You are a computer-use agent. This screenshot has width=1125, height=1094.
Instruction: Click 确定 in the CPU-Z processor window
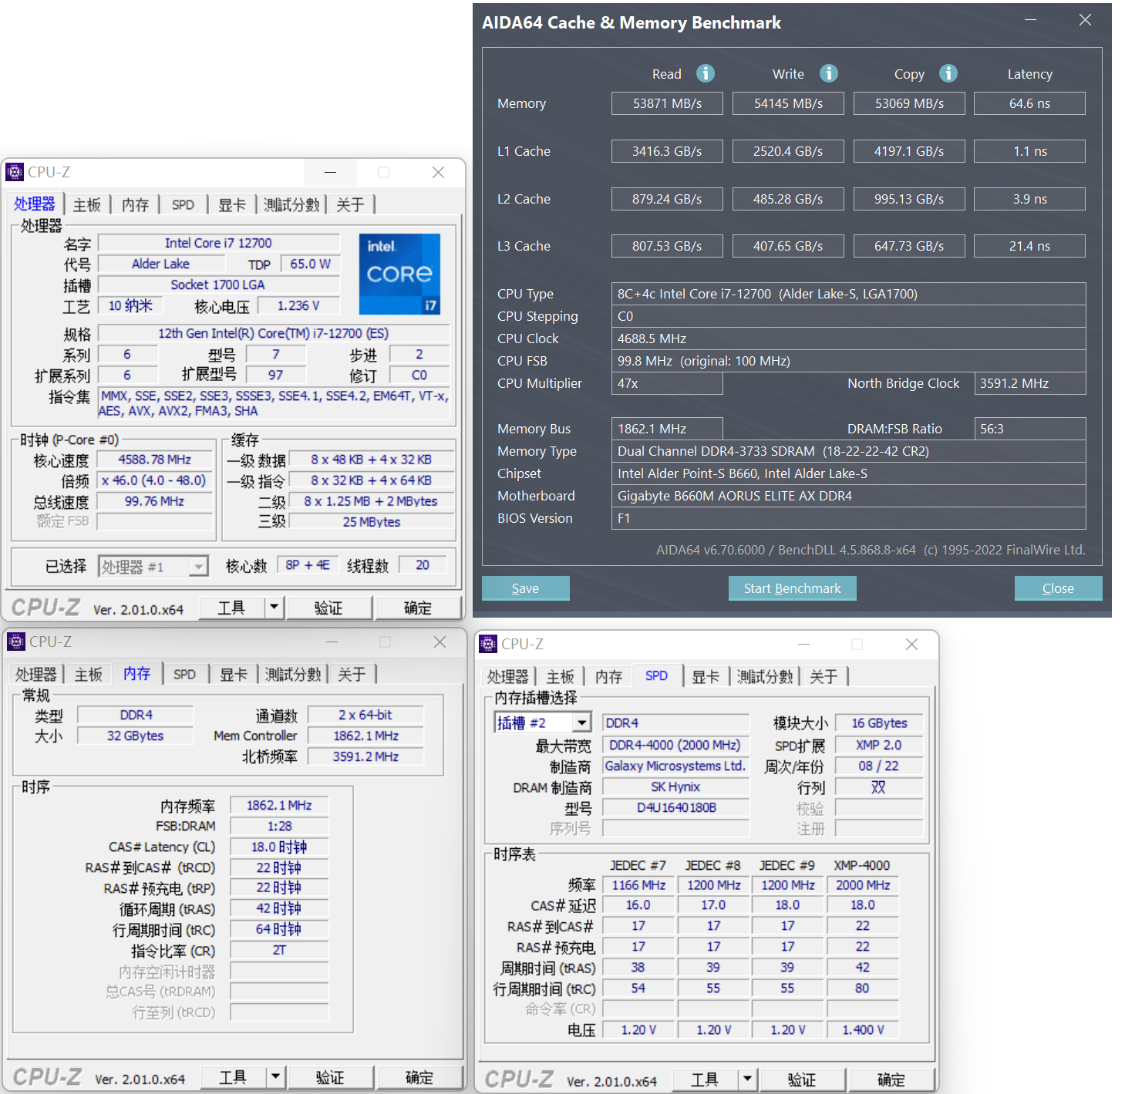click(x=418, y=608)
